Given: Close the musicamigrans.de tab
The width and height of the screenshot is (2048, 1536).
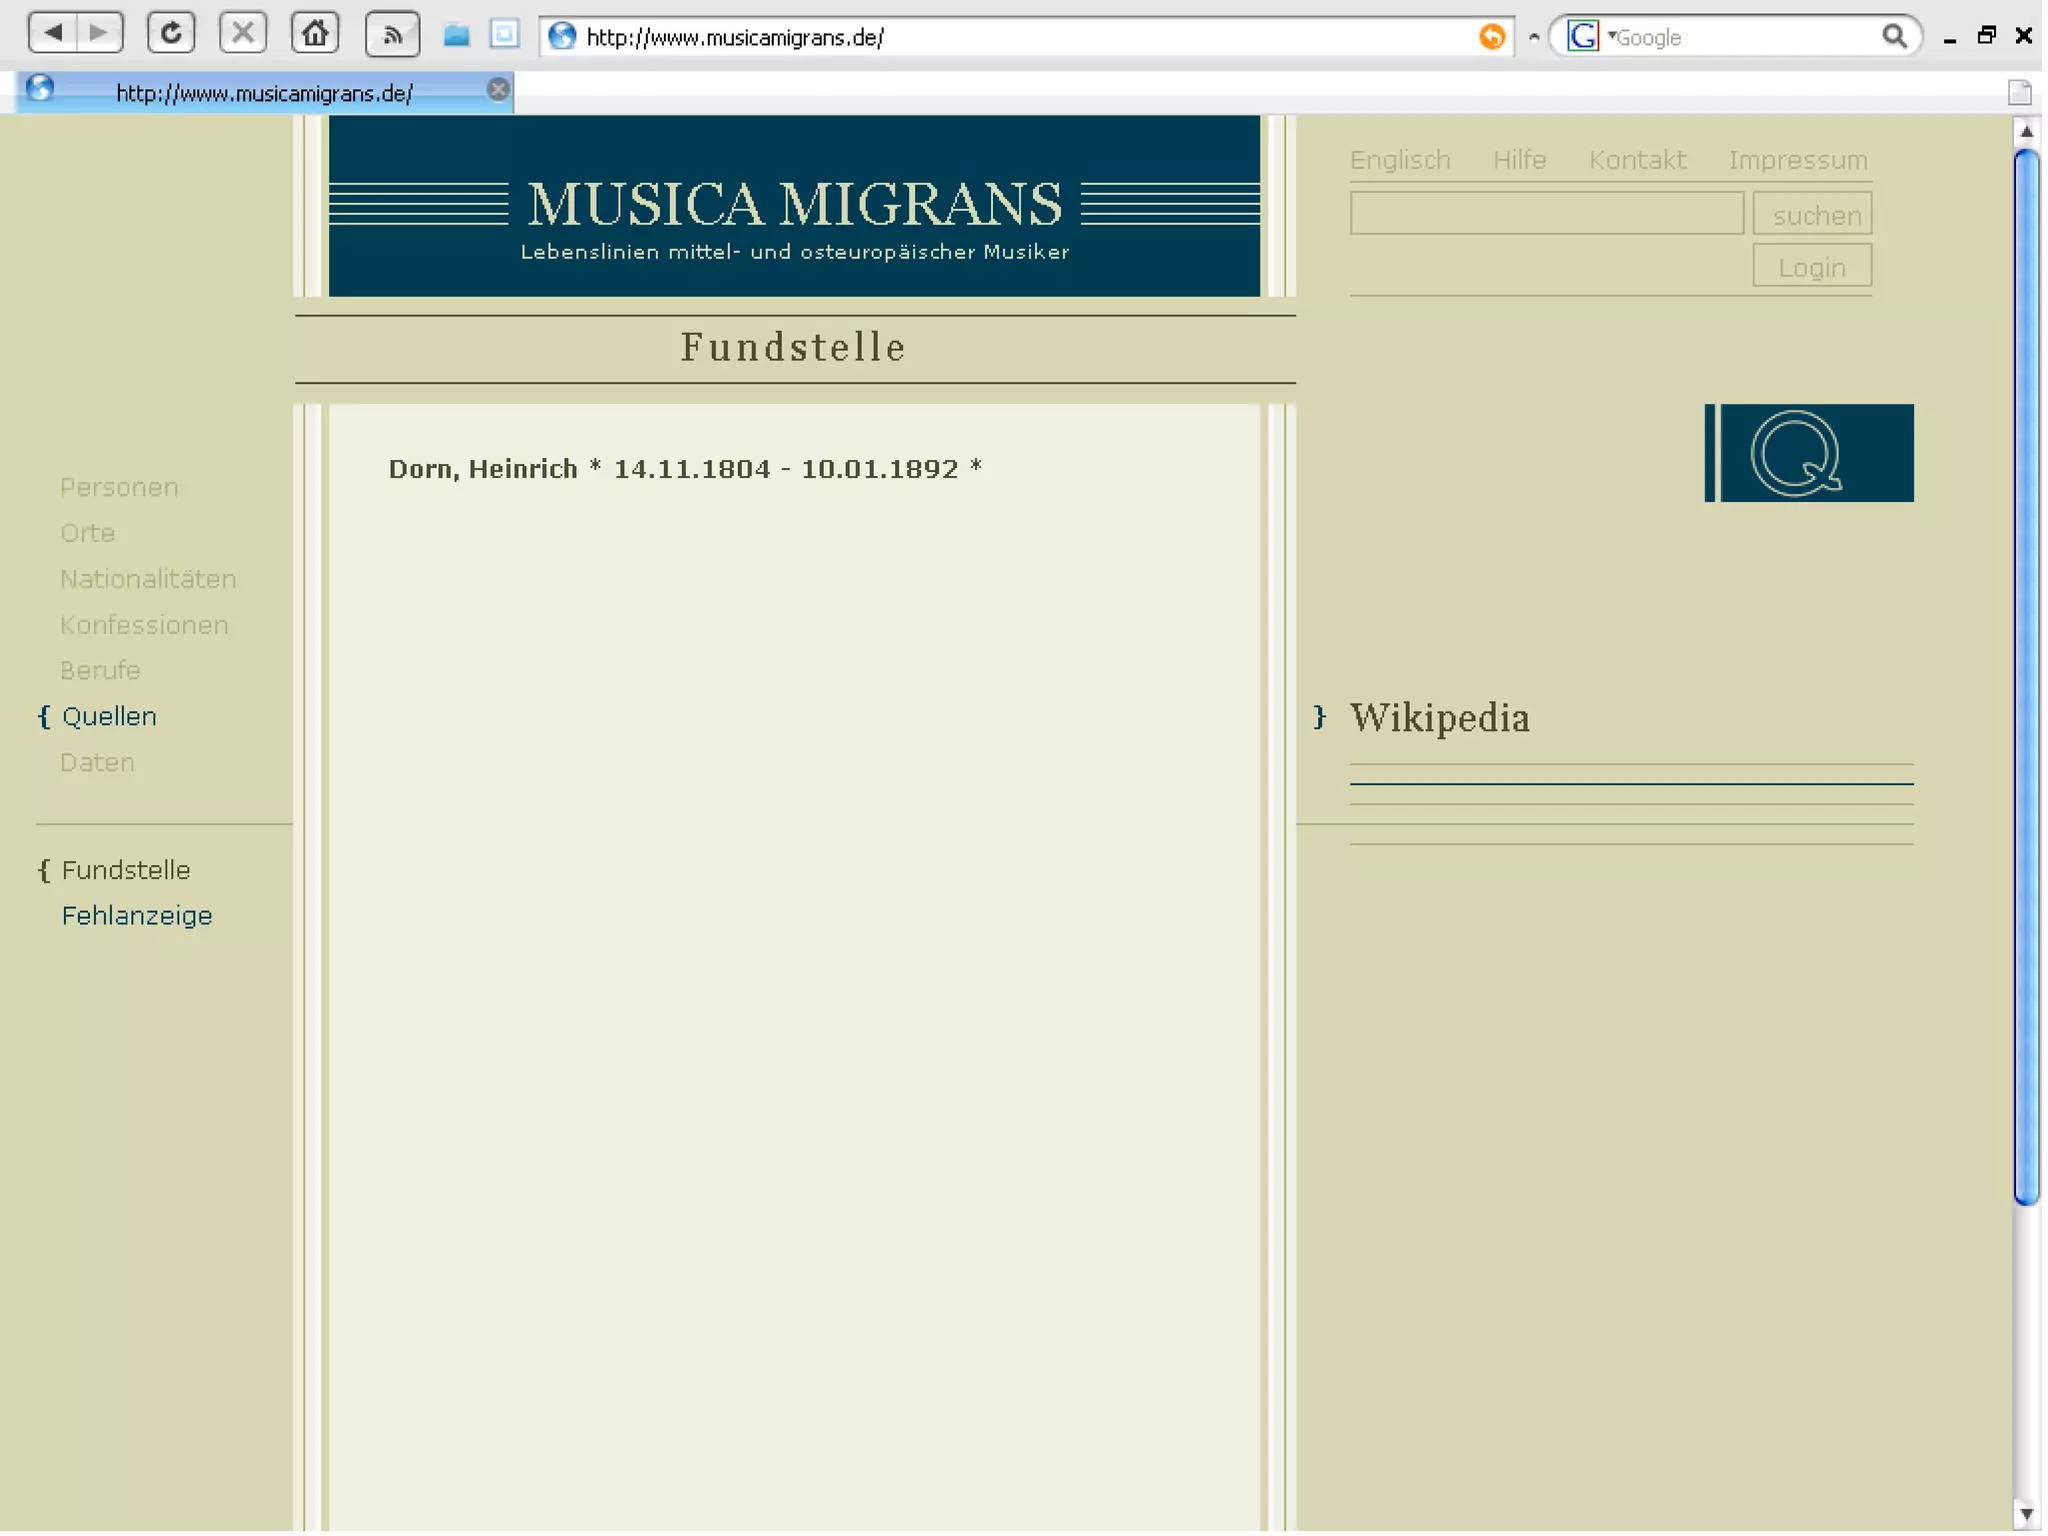Looking at the screenshot, I should coord(498,90).
